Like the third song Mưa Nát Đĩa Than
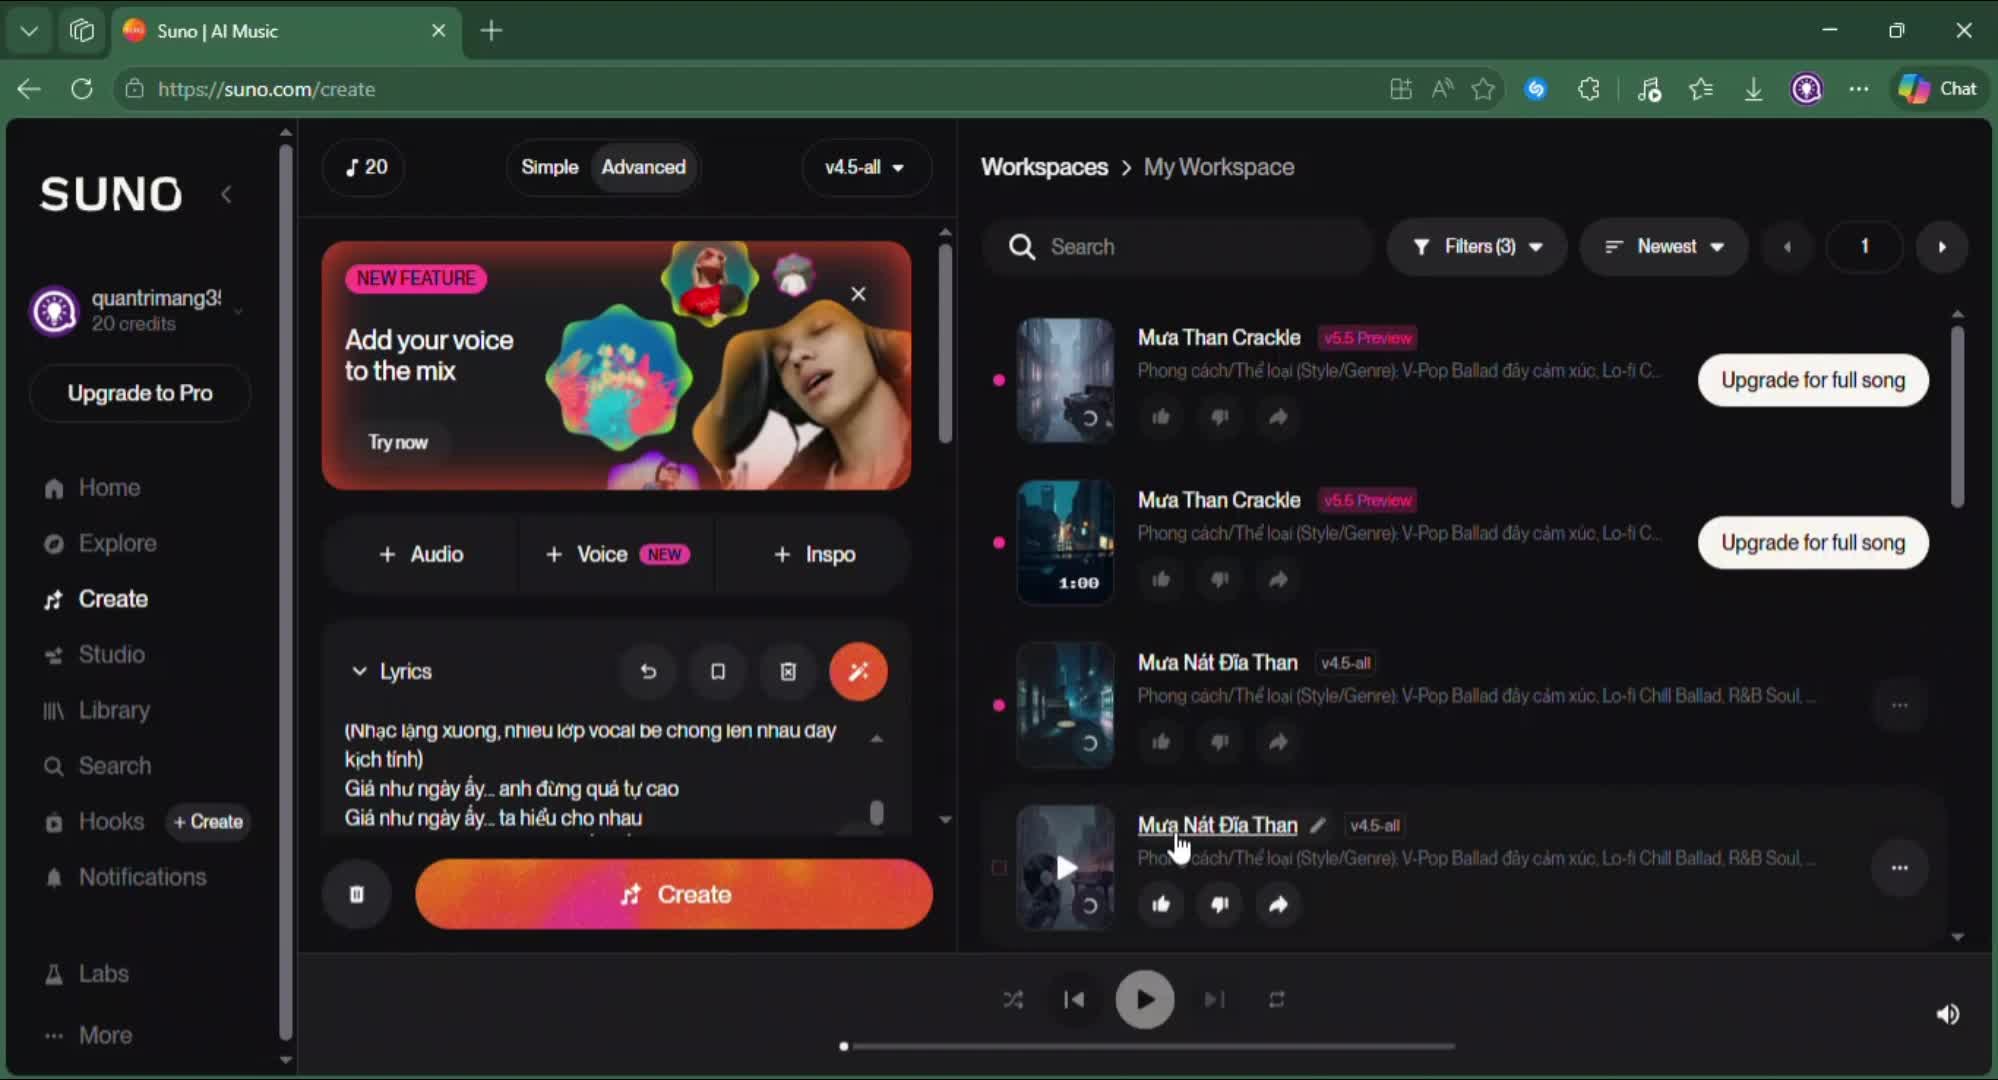 point(1160,742)
